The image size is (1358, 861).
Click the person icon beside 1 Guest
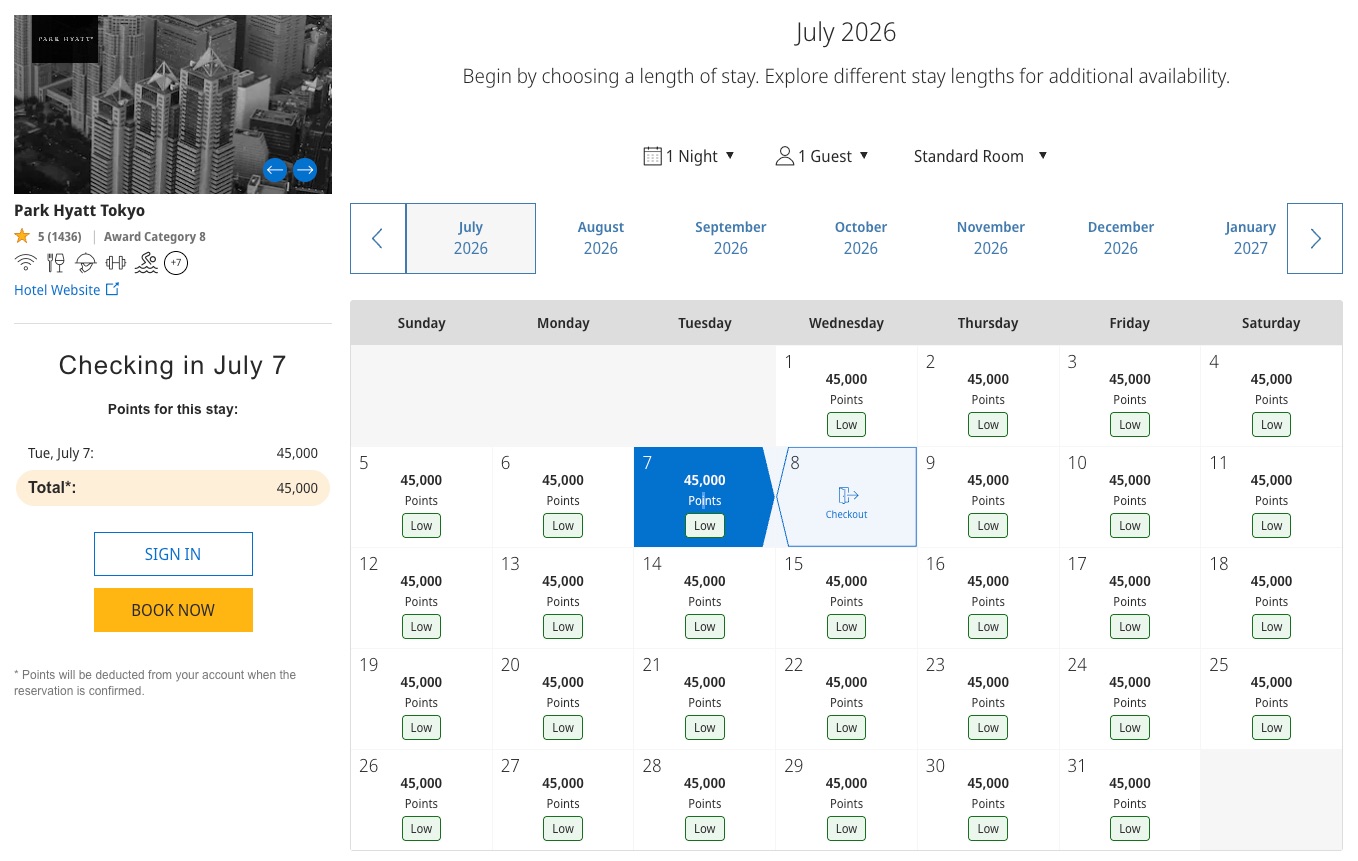coord(785,156)
